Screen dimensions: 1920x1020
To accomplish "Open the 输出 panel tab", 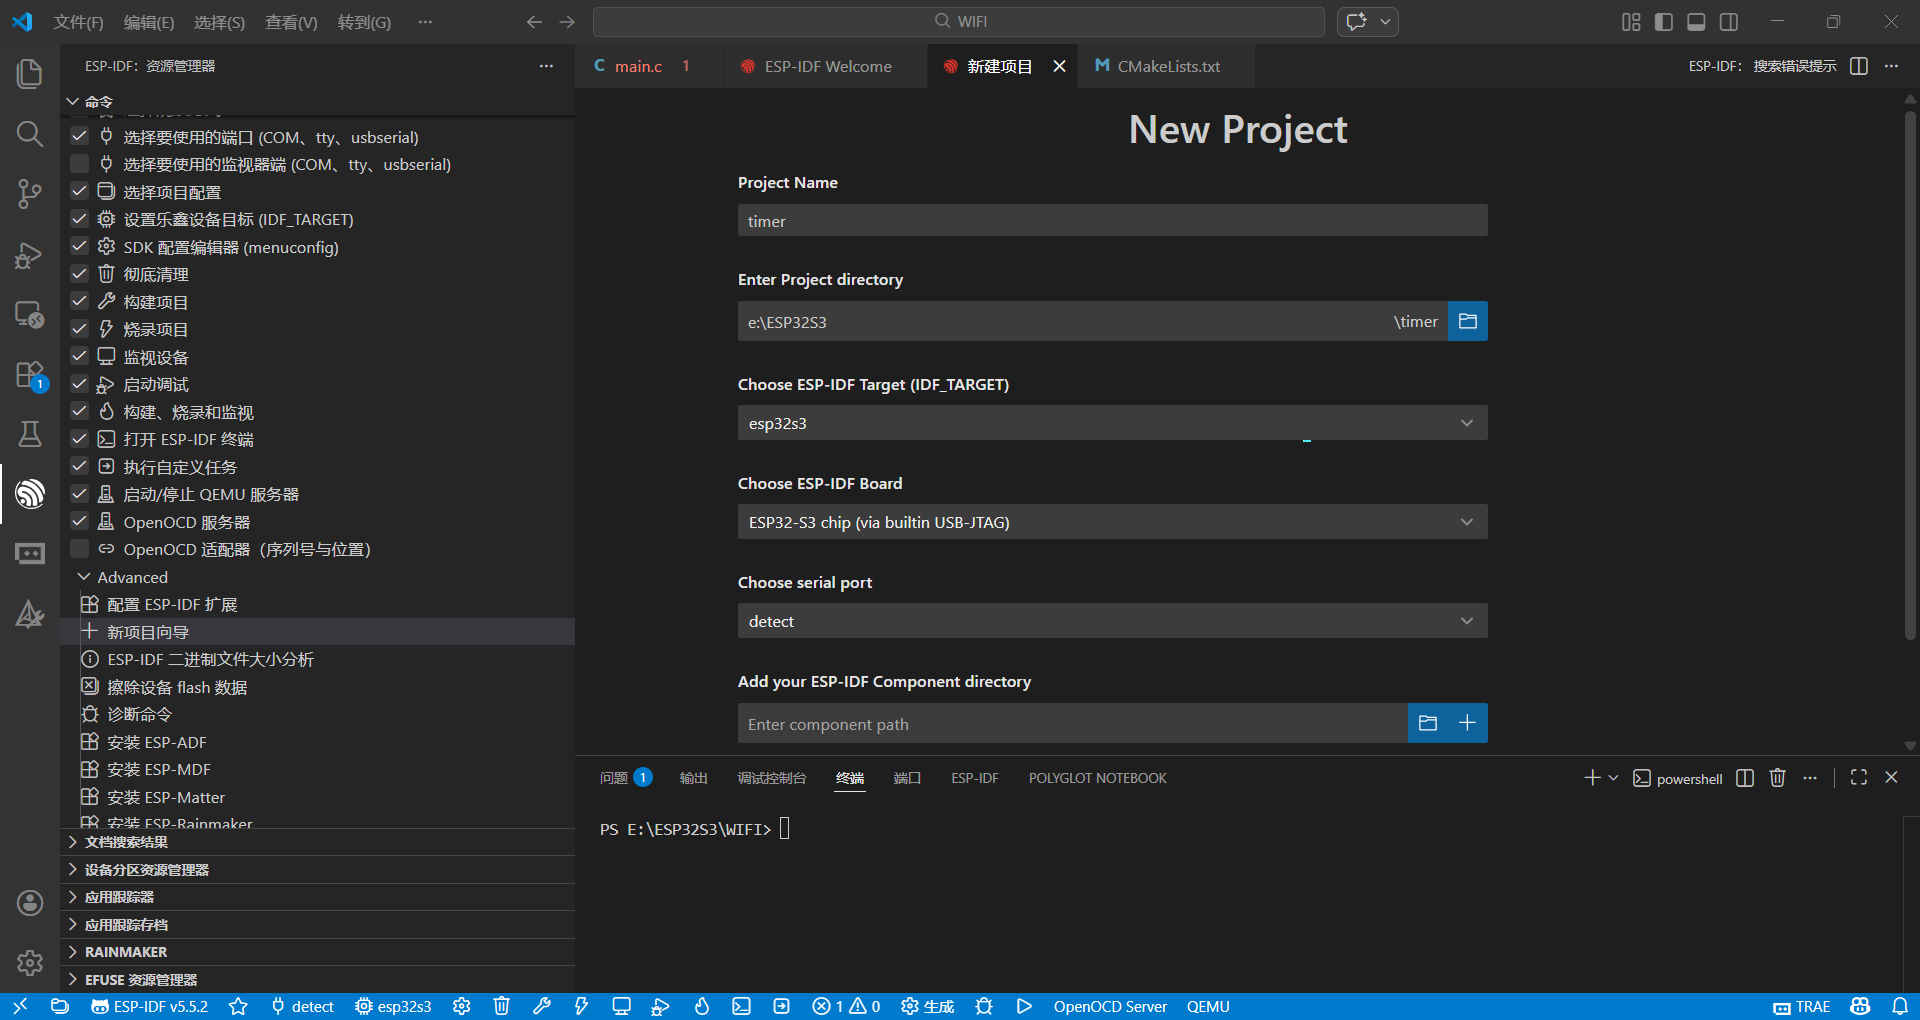I will click(x=693, y=778).
